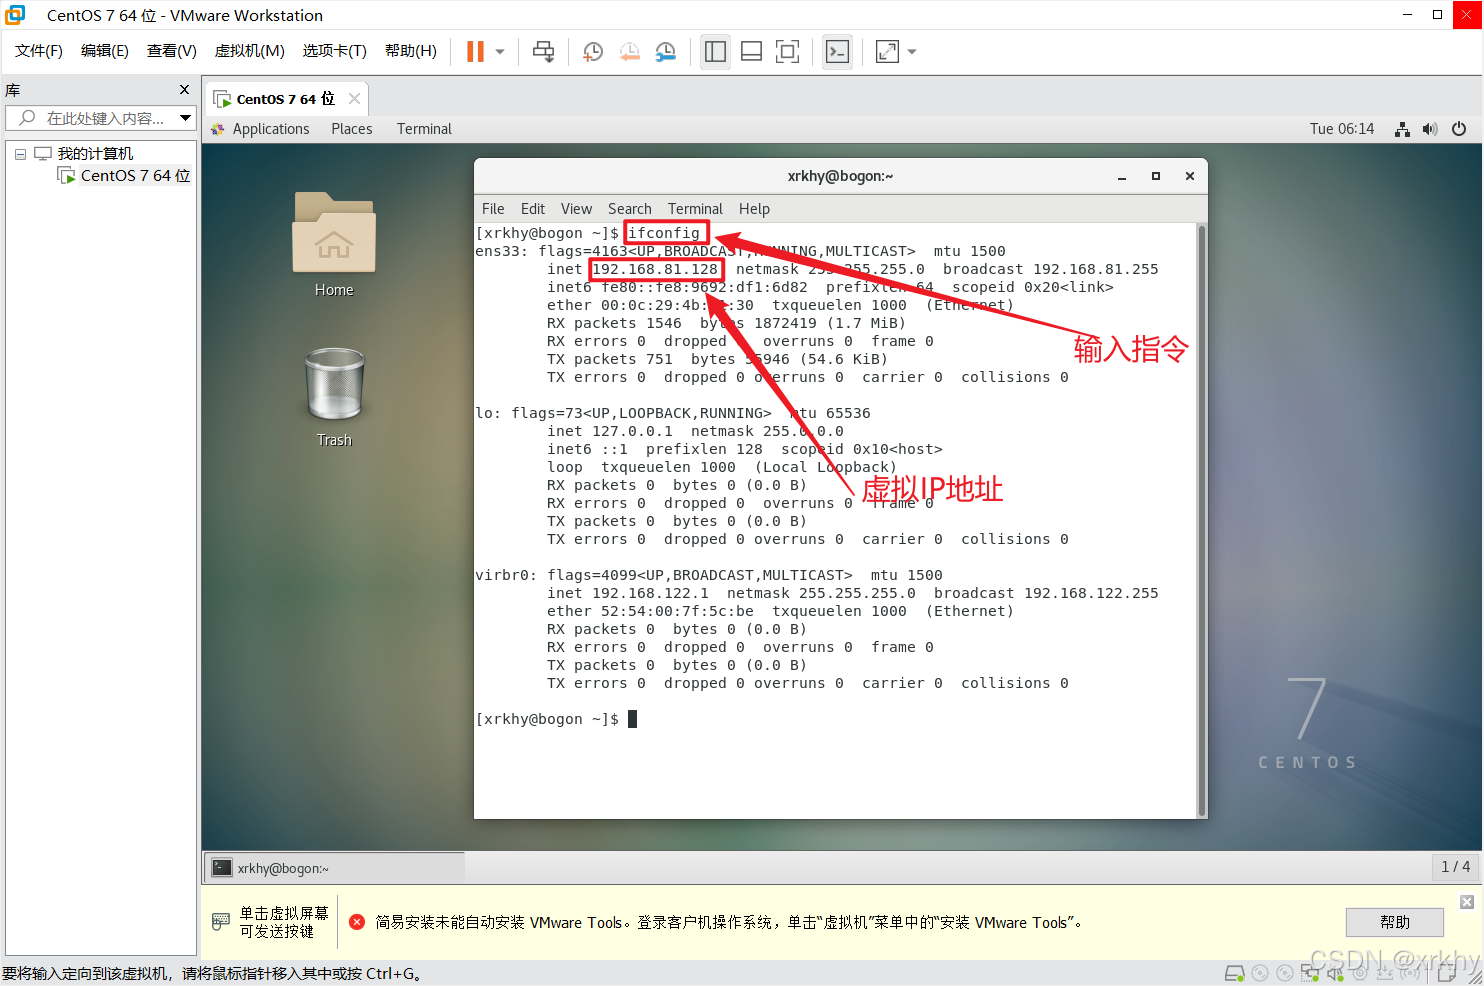The height and width of the screenshot is (986, 1484).
Task: Open the terminal View menu
Action: click(576, 209)
